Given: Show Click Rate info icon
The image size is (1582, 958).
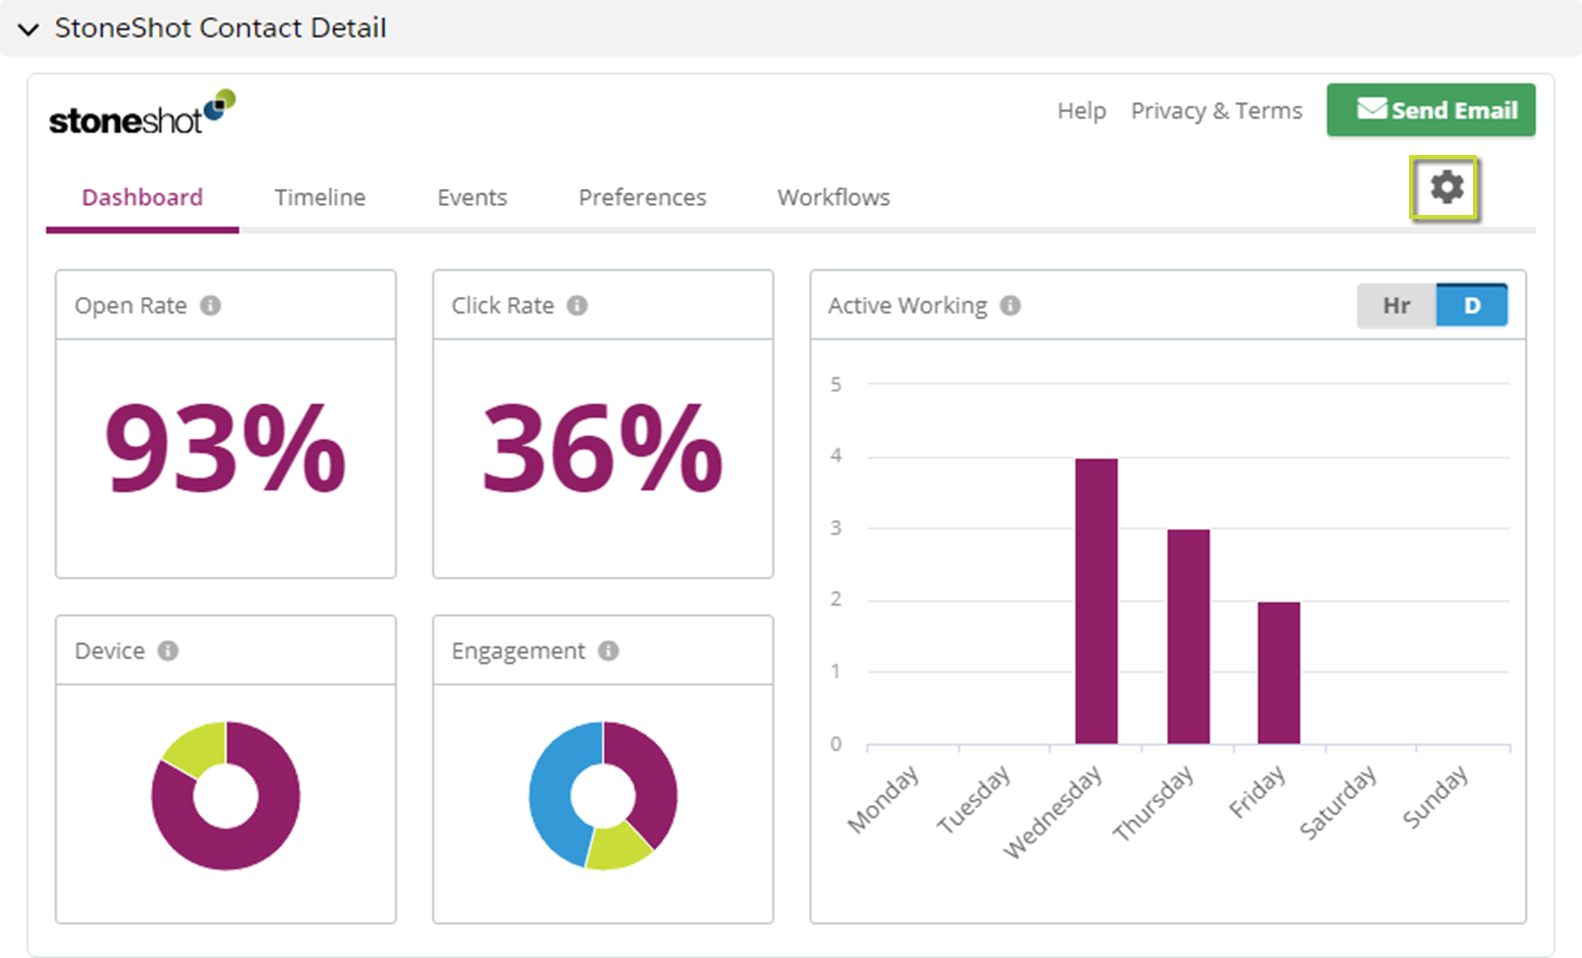Looking at the screenshot, I should click(x=577, y=305).
